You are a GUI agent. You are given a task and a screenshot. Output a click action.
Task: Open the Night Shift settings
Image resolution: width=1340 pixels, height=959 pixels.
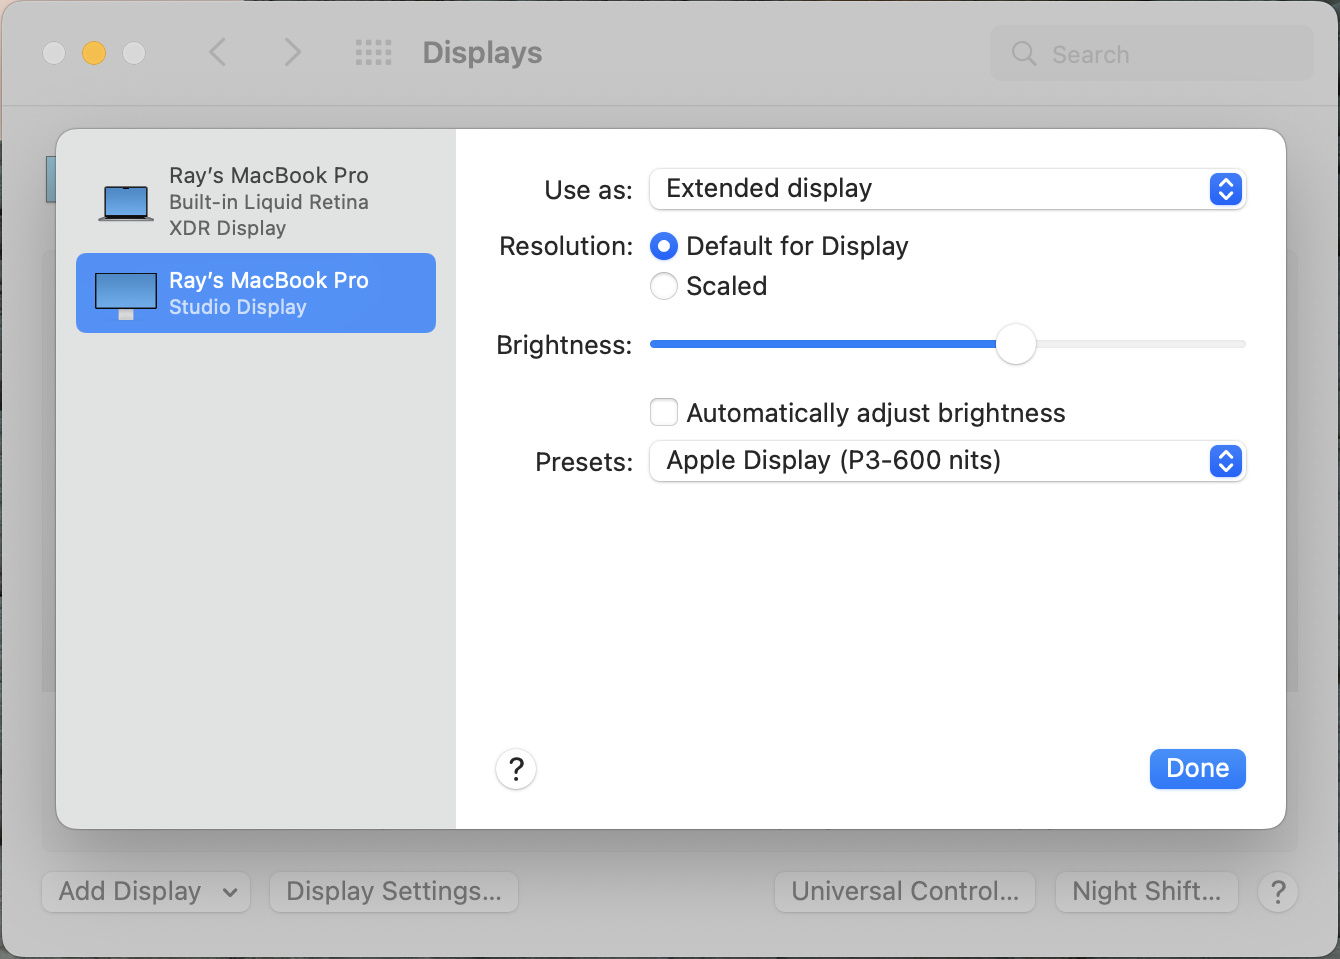click(1146, 892)
